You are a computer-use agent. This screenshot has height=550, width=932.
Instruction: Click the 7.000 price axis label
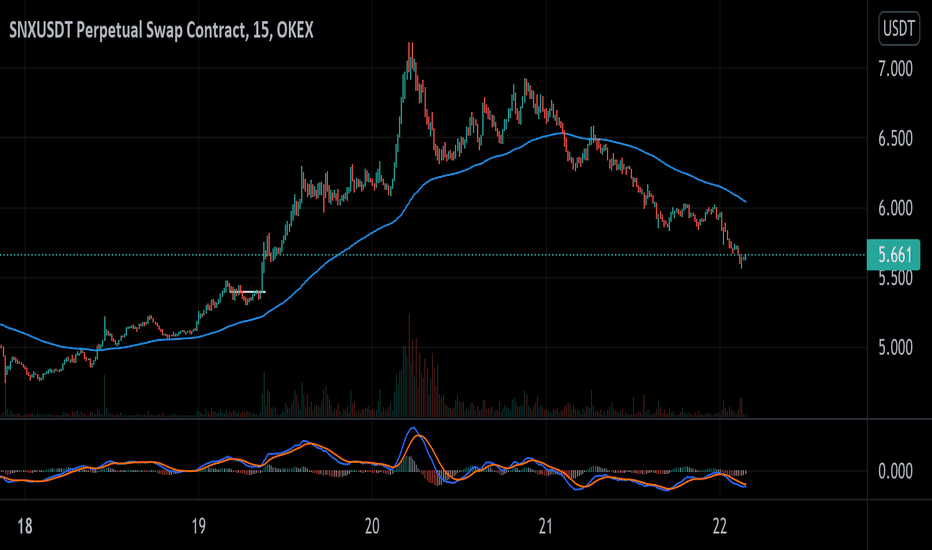(x=895, y=69)
